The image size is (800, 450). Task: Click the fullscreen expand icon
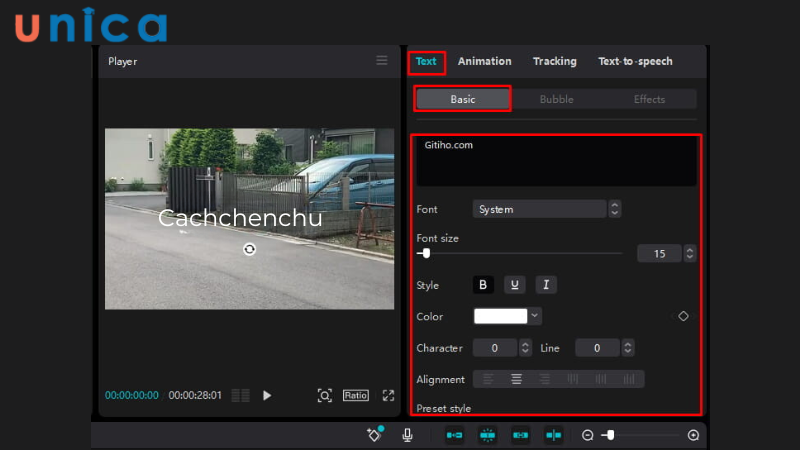(388, 395)
